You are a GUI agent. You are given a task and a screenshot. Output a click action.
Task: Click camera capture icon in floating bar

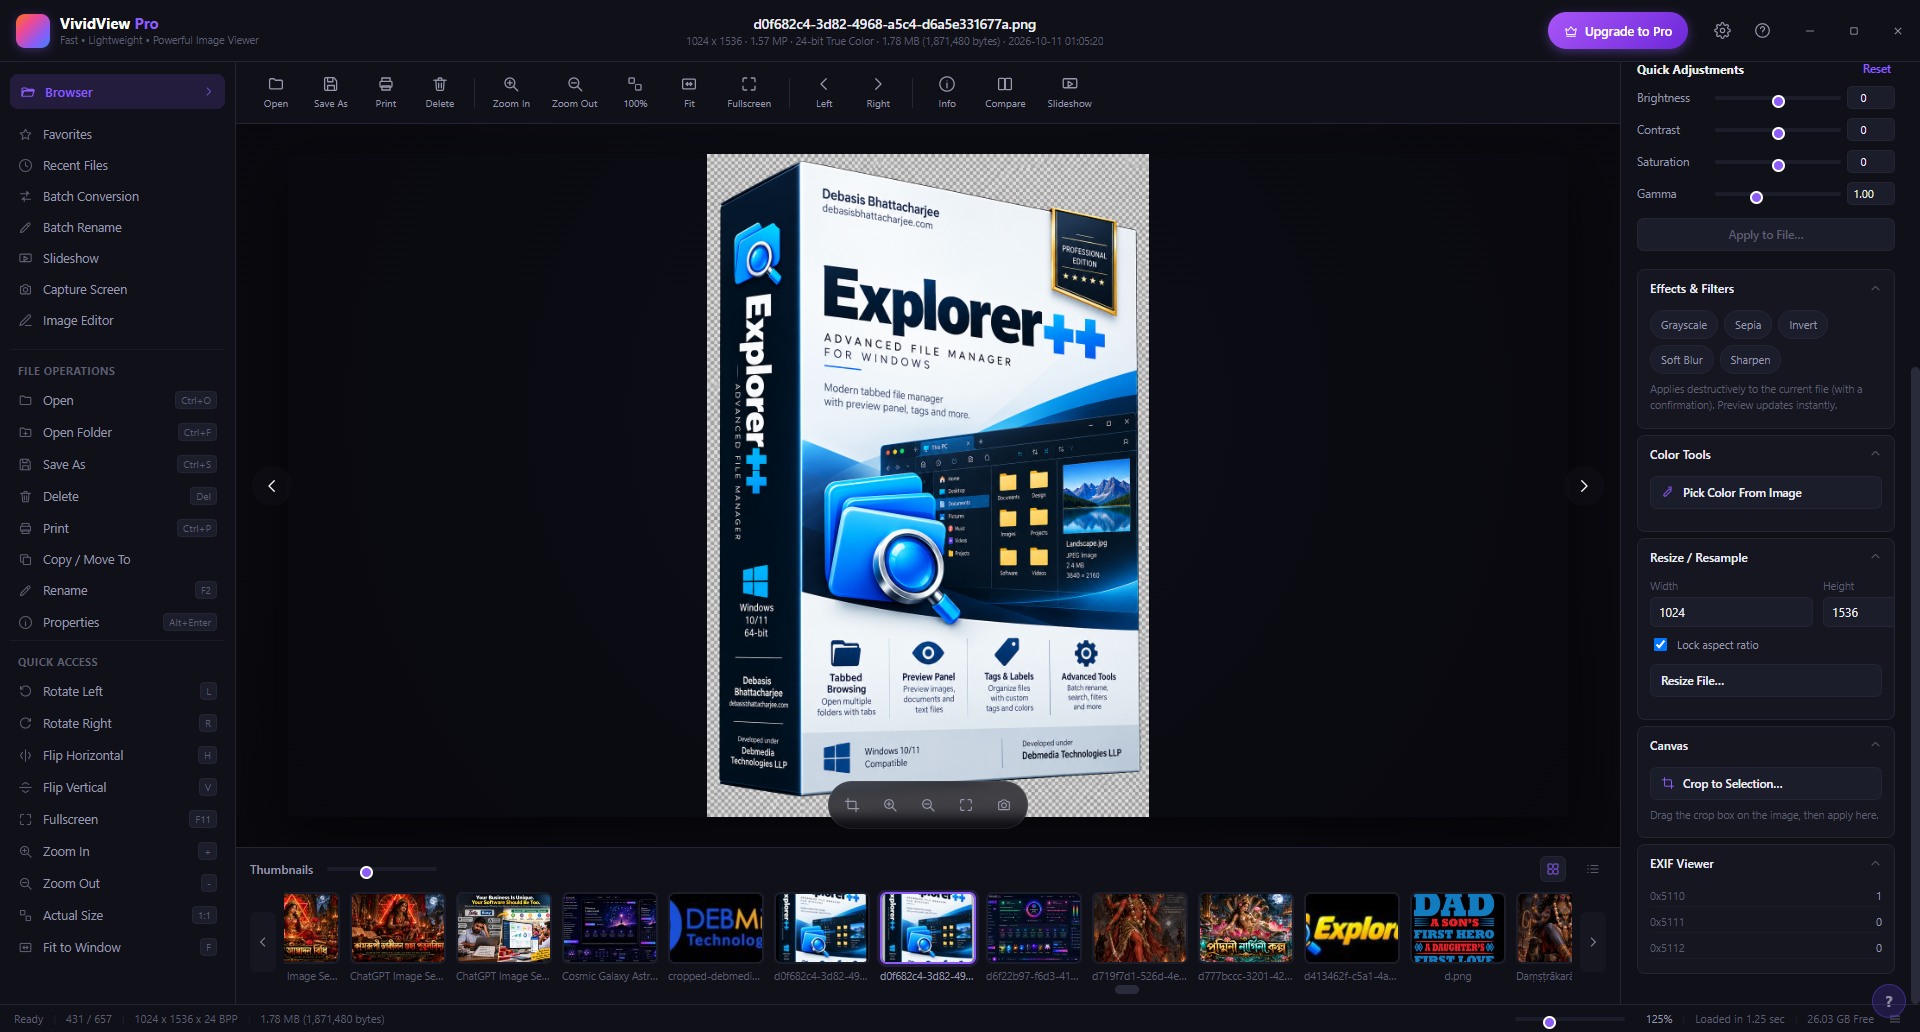point(1004,805)
